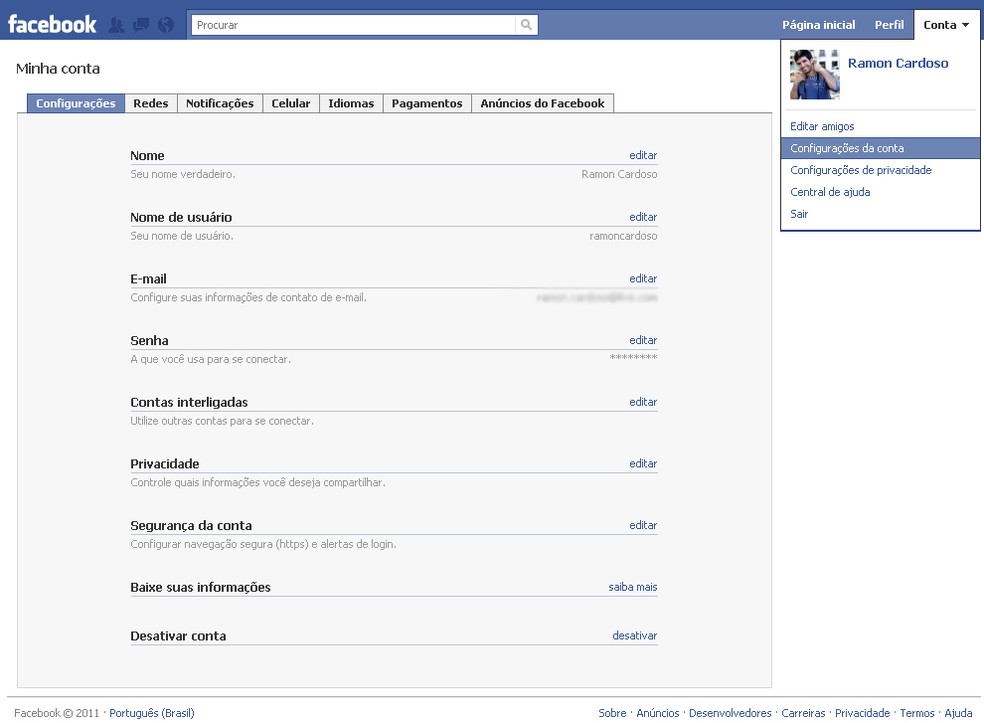Switch to the Redes tab
This screenshot has height=723, width=984.
(150, 102)
